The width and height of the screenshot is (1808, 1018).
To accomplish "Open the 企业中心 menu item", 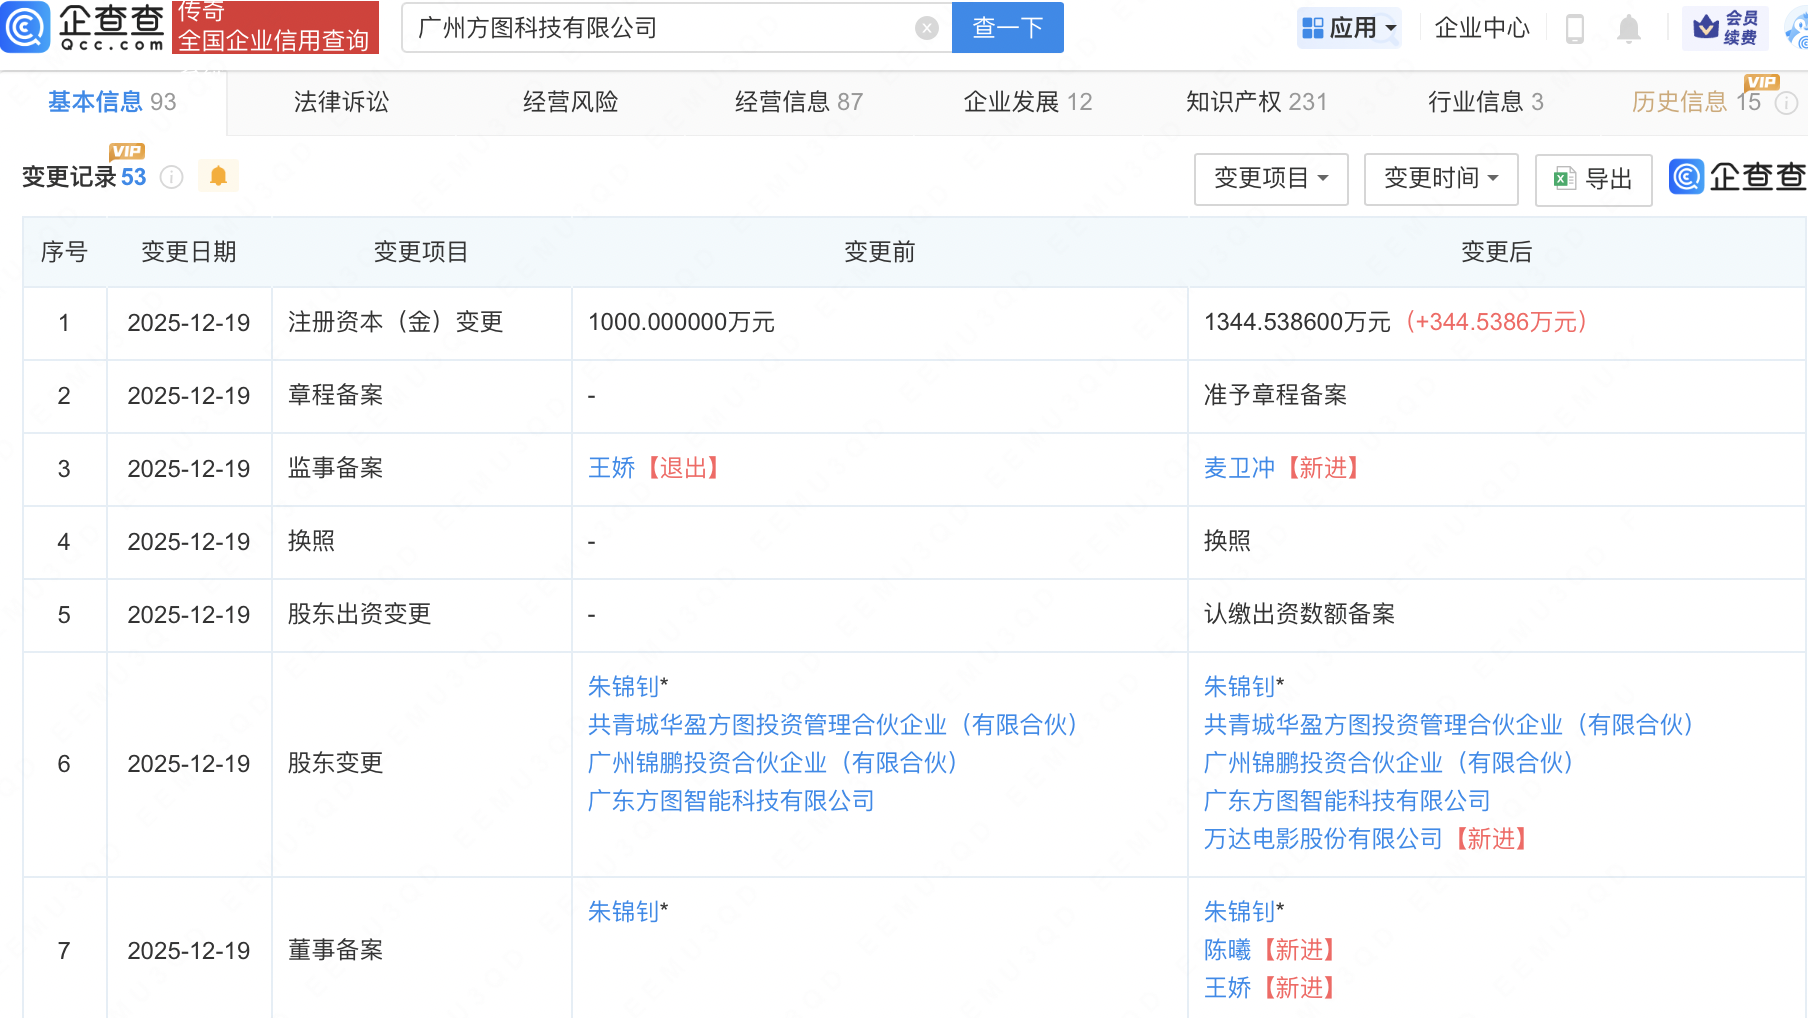I will 1481,28.
